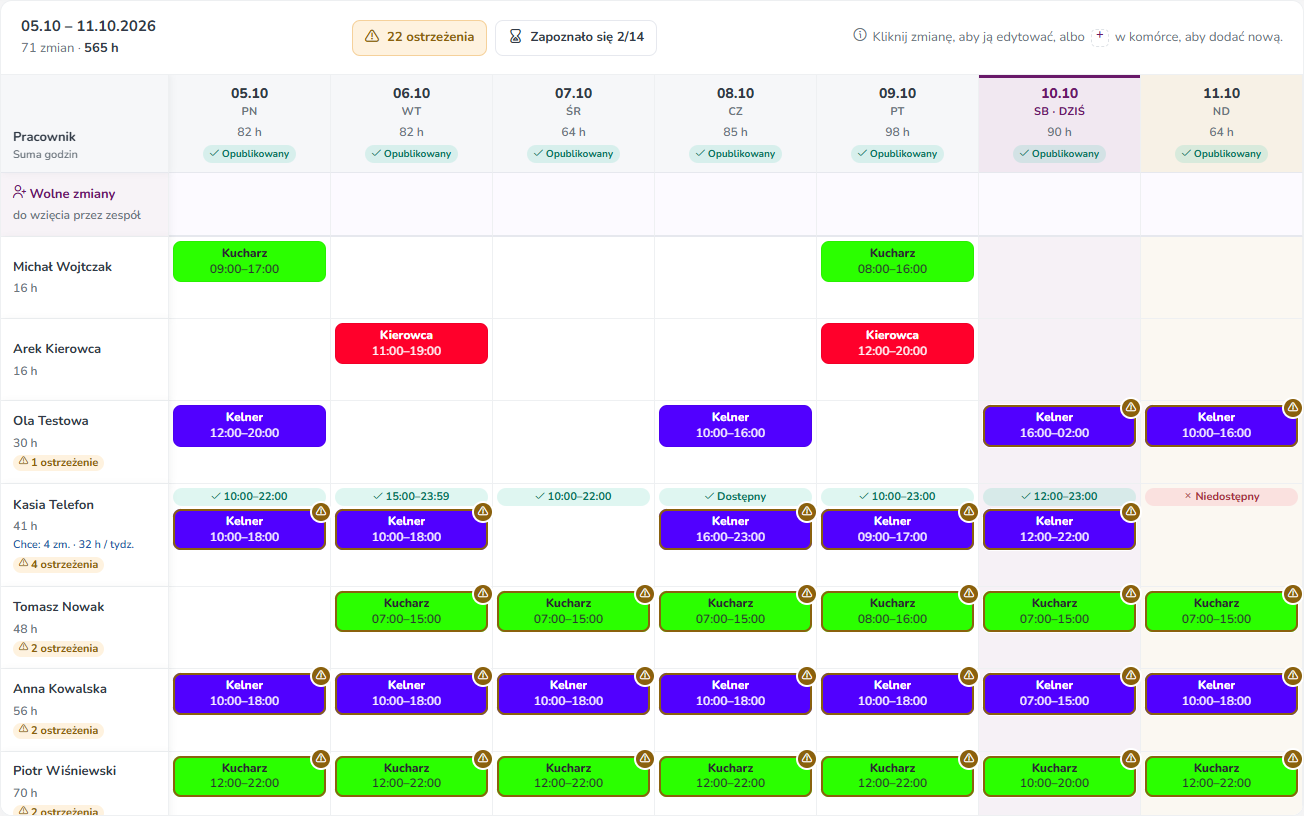Click Kasia Telefon's Dostępny availability label

[736, 497]
